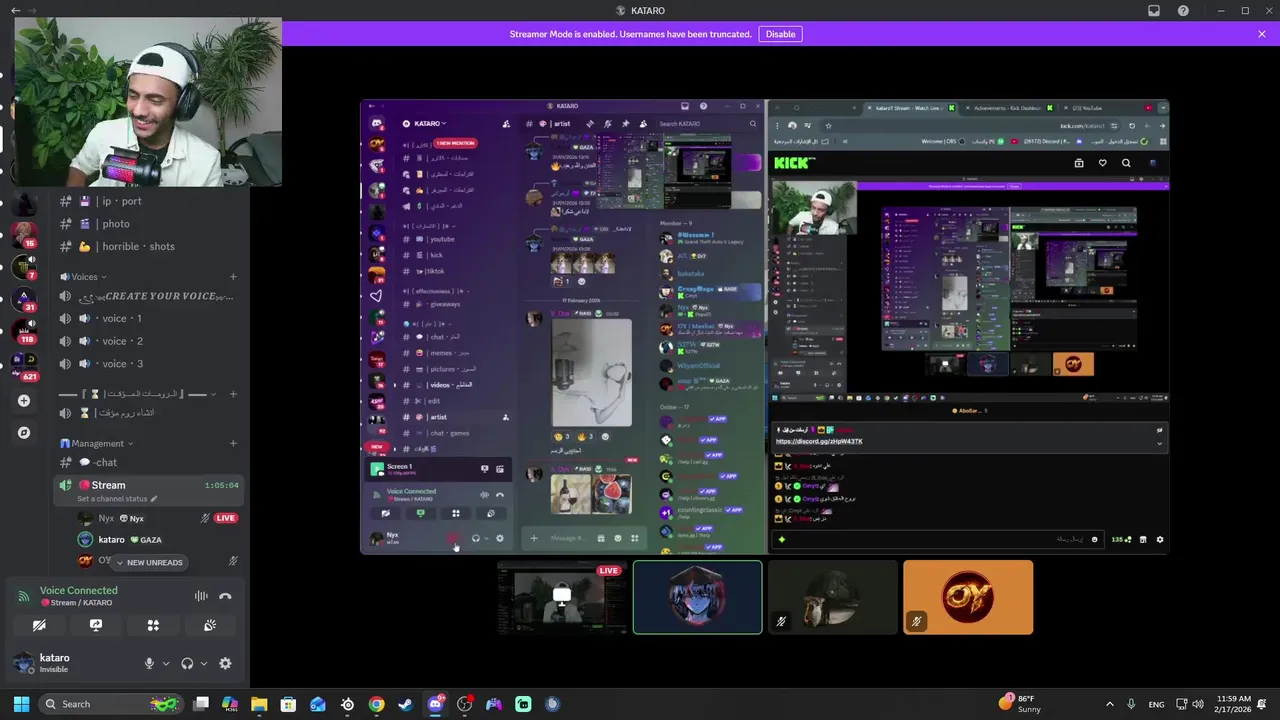The height and width of the screenshot is (720, 1280).
Task: Click Set a channel status
Action: (117, 499)
